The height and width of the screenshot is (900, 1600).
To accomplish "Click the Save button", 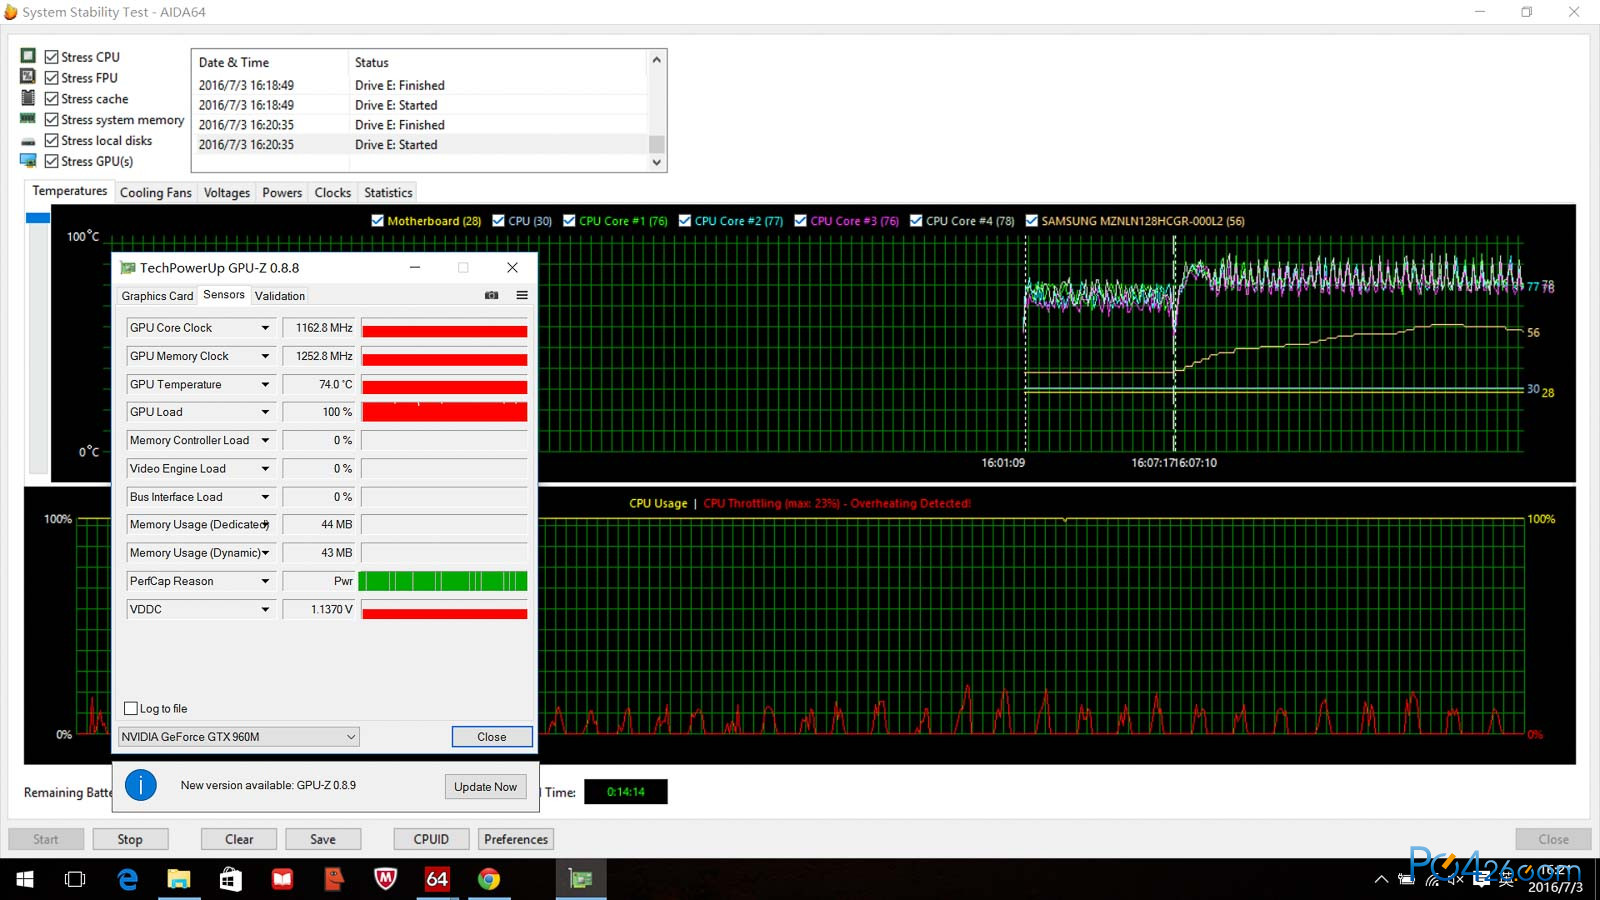I will [x=323, y=839].
